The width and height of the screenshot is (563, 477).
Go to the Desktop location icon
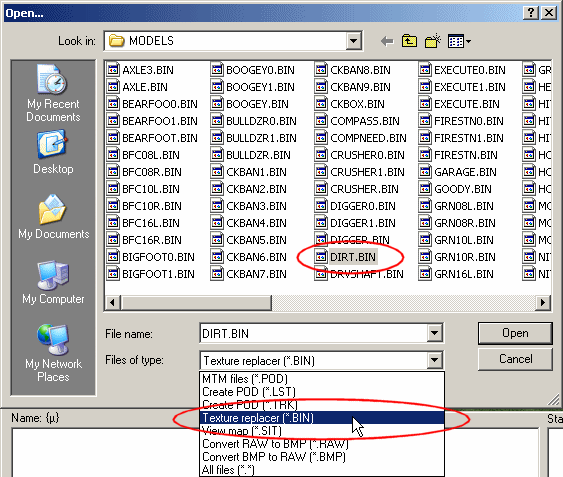[x=53, y=152]
